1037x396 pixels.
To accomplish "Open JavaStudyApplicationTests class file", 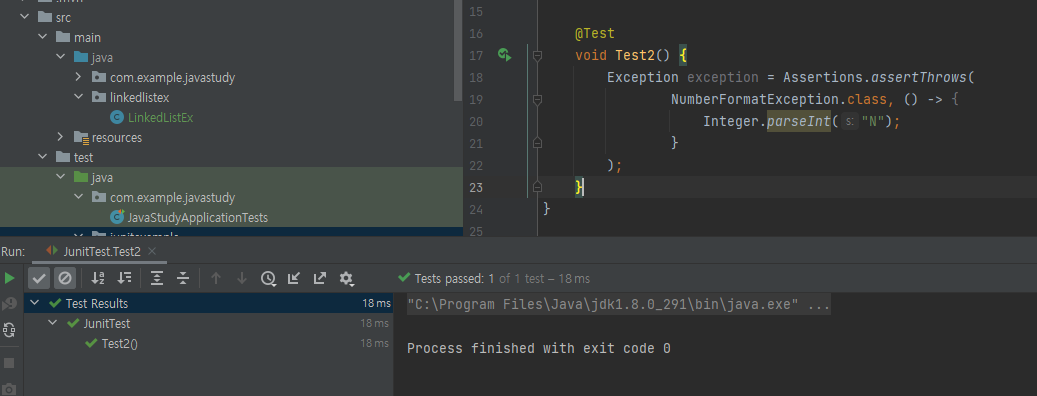I will point(198,218).
